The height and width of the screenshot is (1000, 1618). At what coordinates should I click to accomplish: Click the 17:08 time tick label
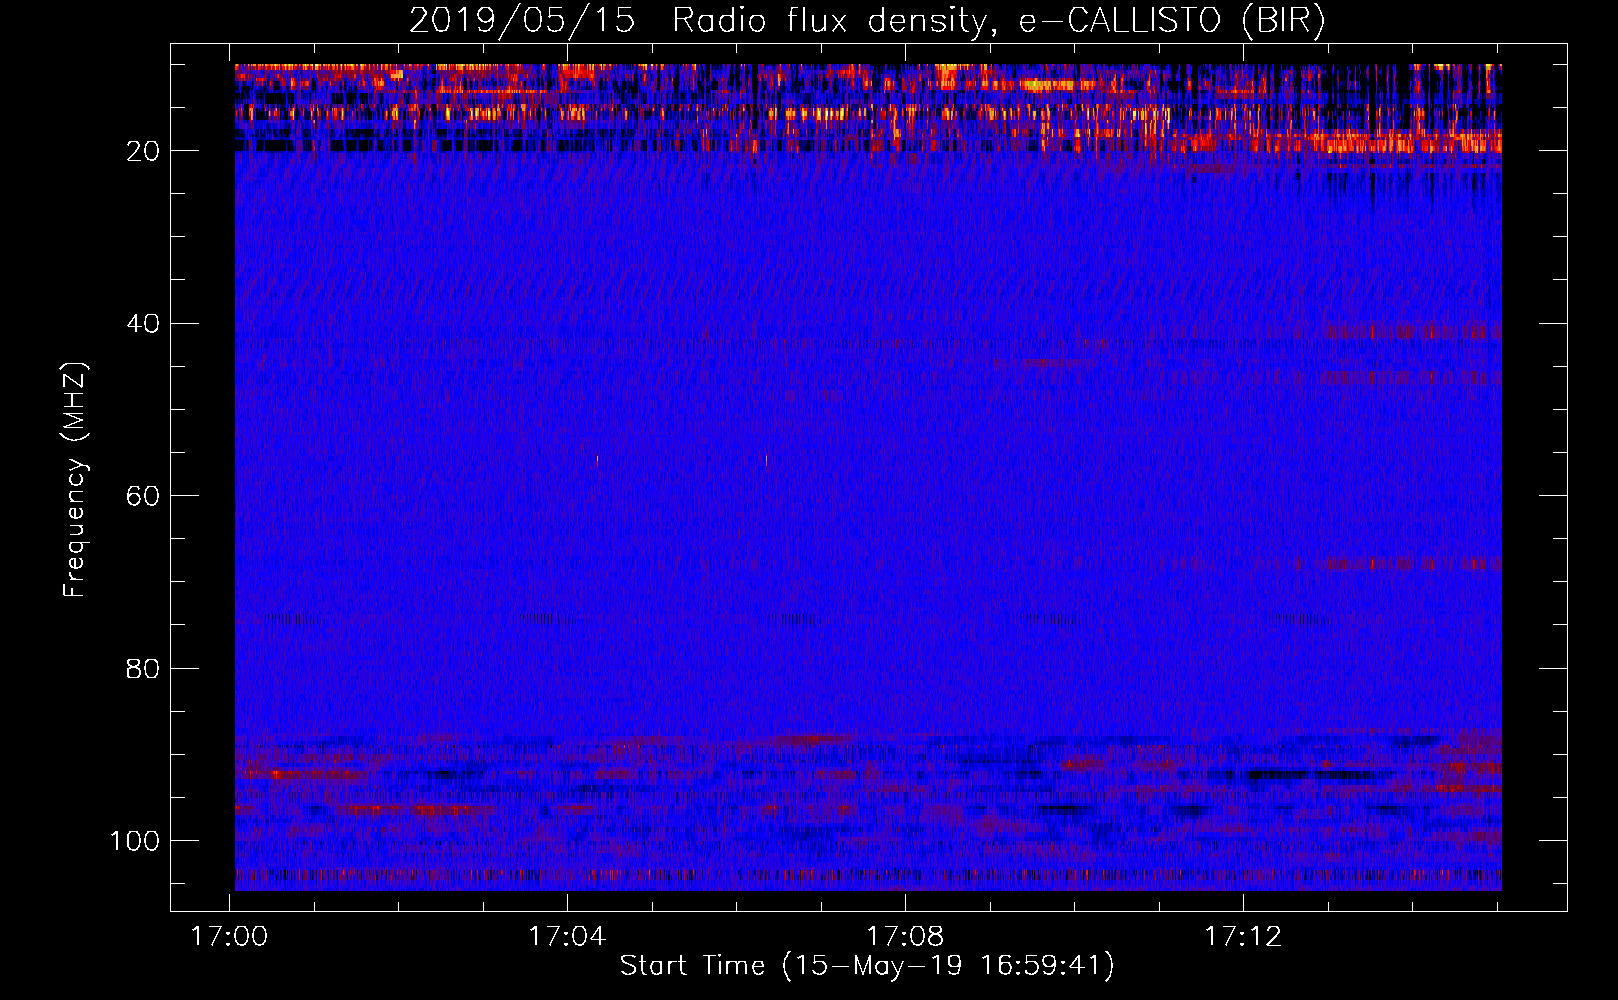point(905,937)
